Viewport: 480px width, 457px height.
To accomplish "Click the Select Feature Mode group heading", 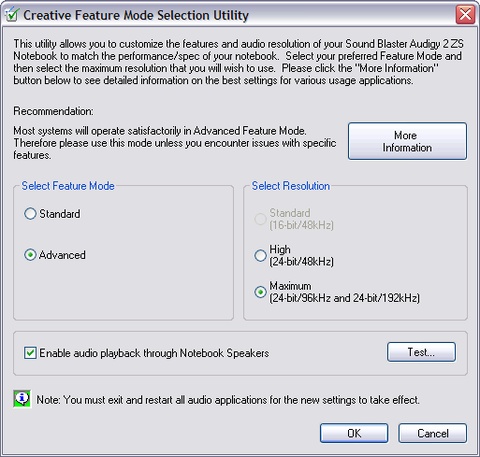I will click(68, 186).
